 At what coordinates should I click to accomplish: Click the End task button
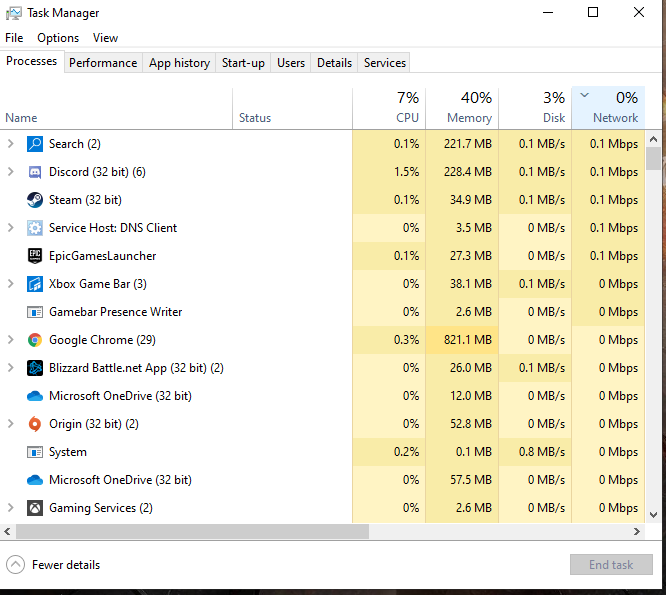click(x=611, y=565)
